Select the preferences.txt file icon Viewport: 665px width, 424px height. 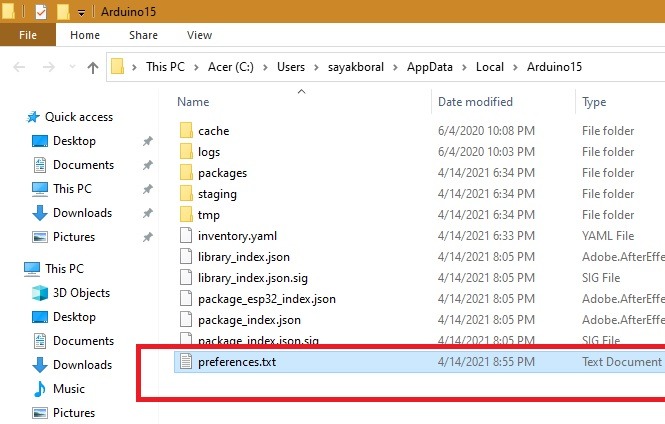(186, 362)
